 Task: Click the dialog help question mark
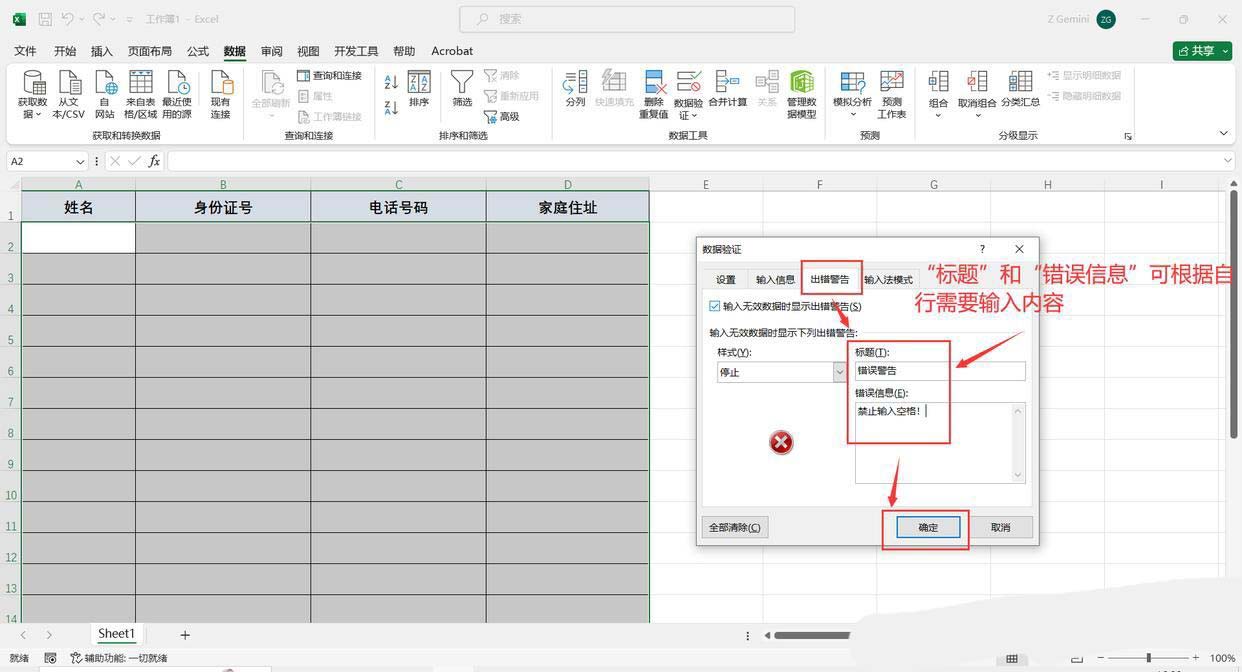point(982,249)
